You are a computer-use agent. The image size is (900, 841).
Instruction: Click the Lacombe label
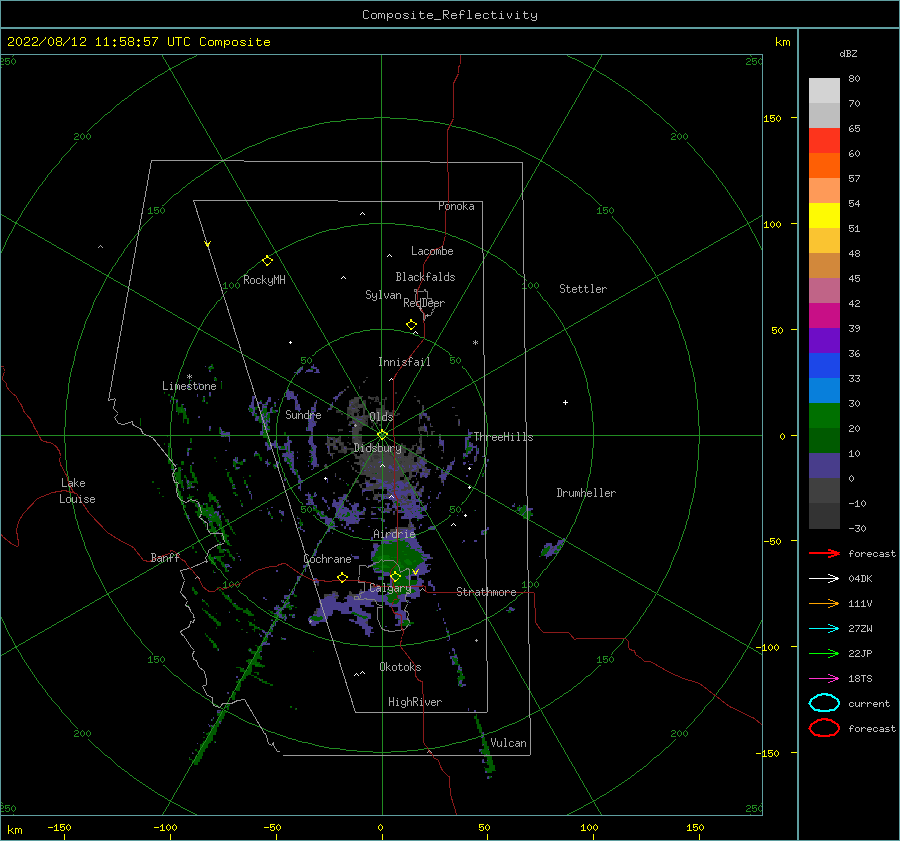432,251
